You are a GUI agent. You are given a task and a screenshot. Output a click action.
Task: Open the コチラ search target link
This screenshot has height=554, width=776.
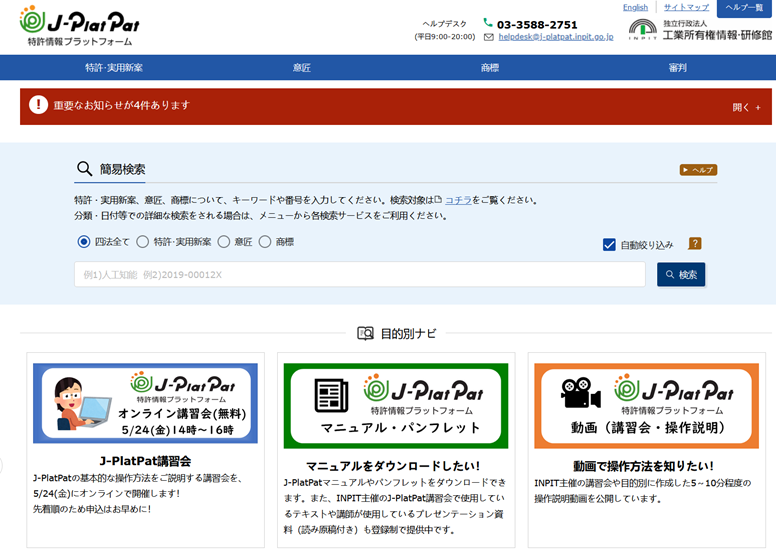pyautogui.click(x=458, y=200)
